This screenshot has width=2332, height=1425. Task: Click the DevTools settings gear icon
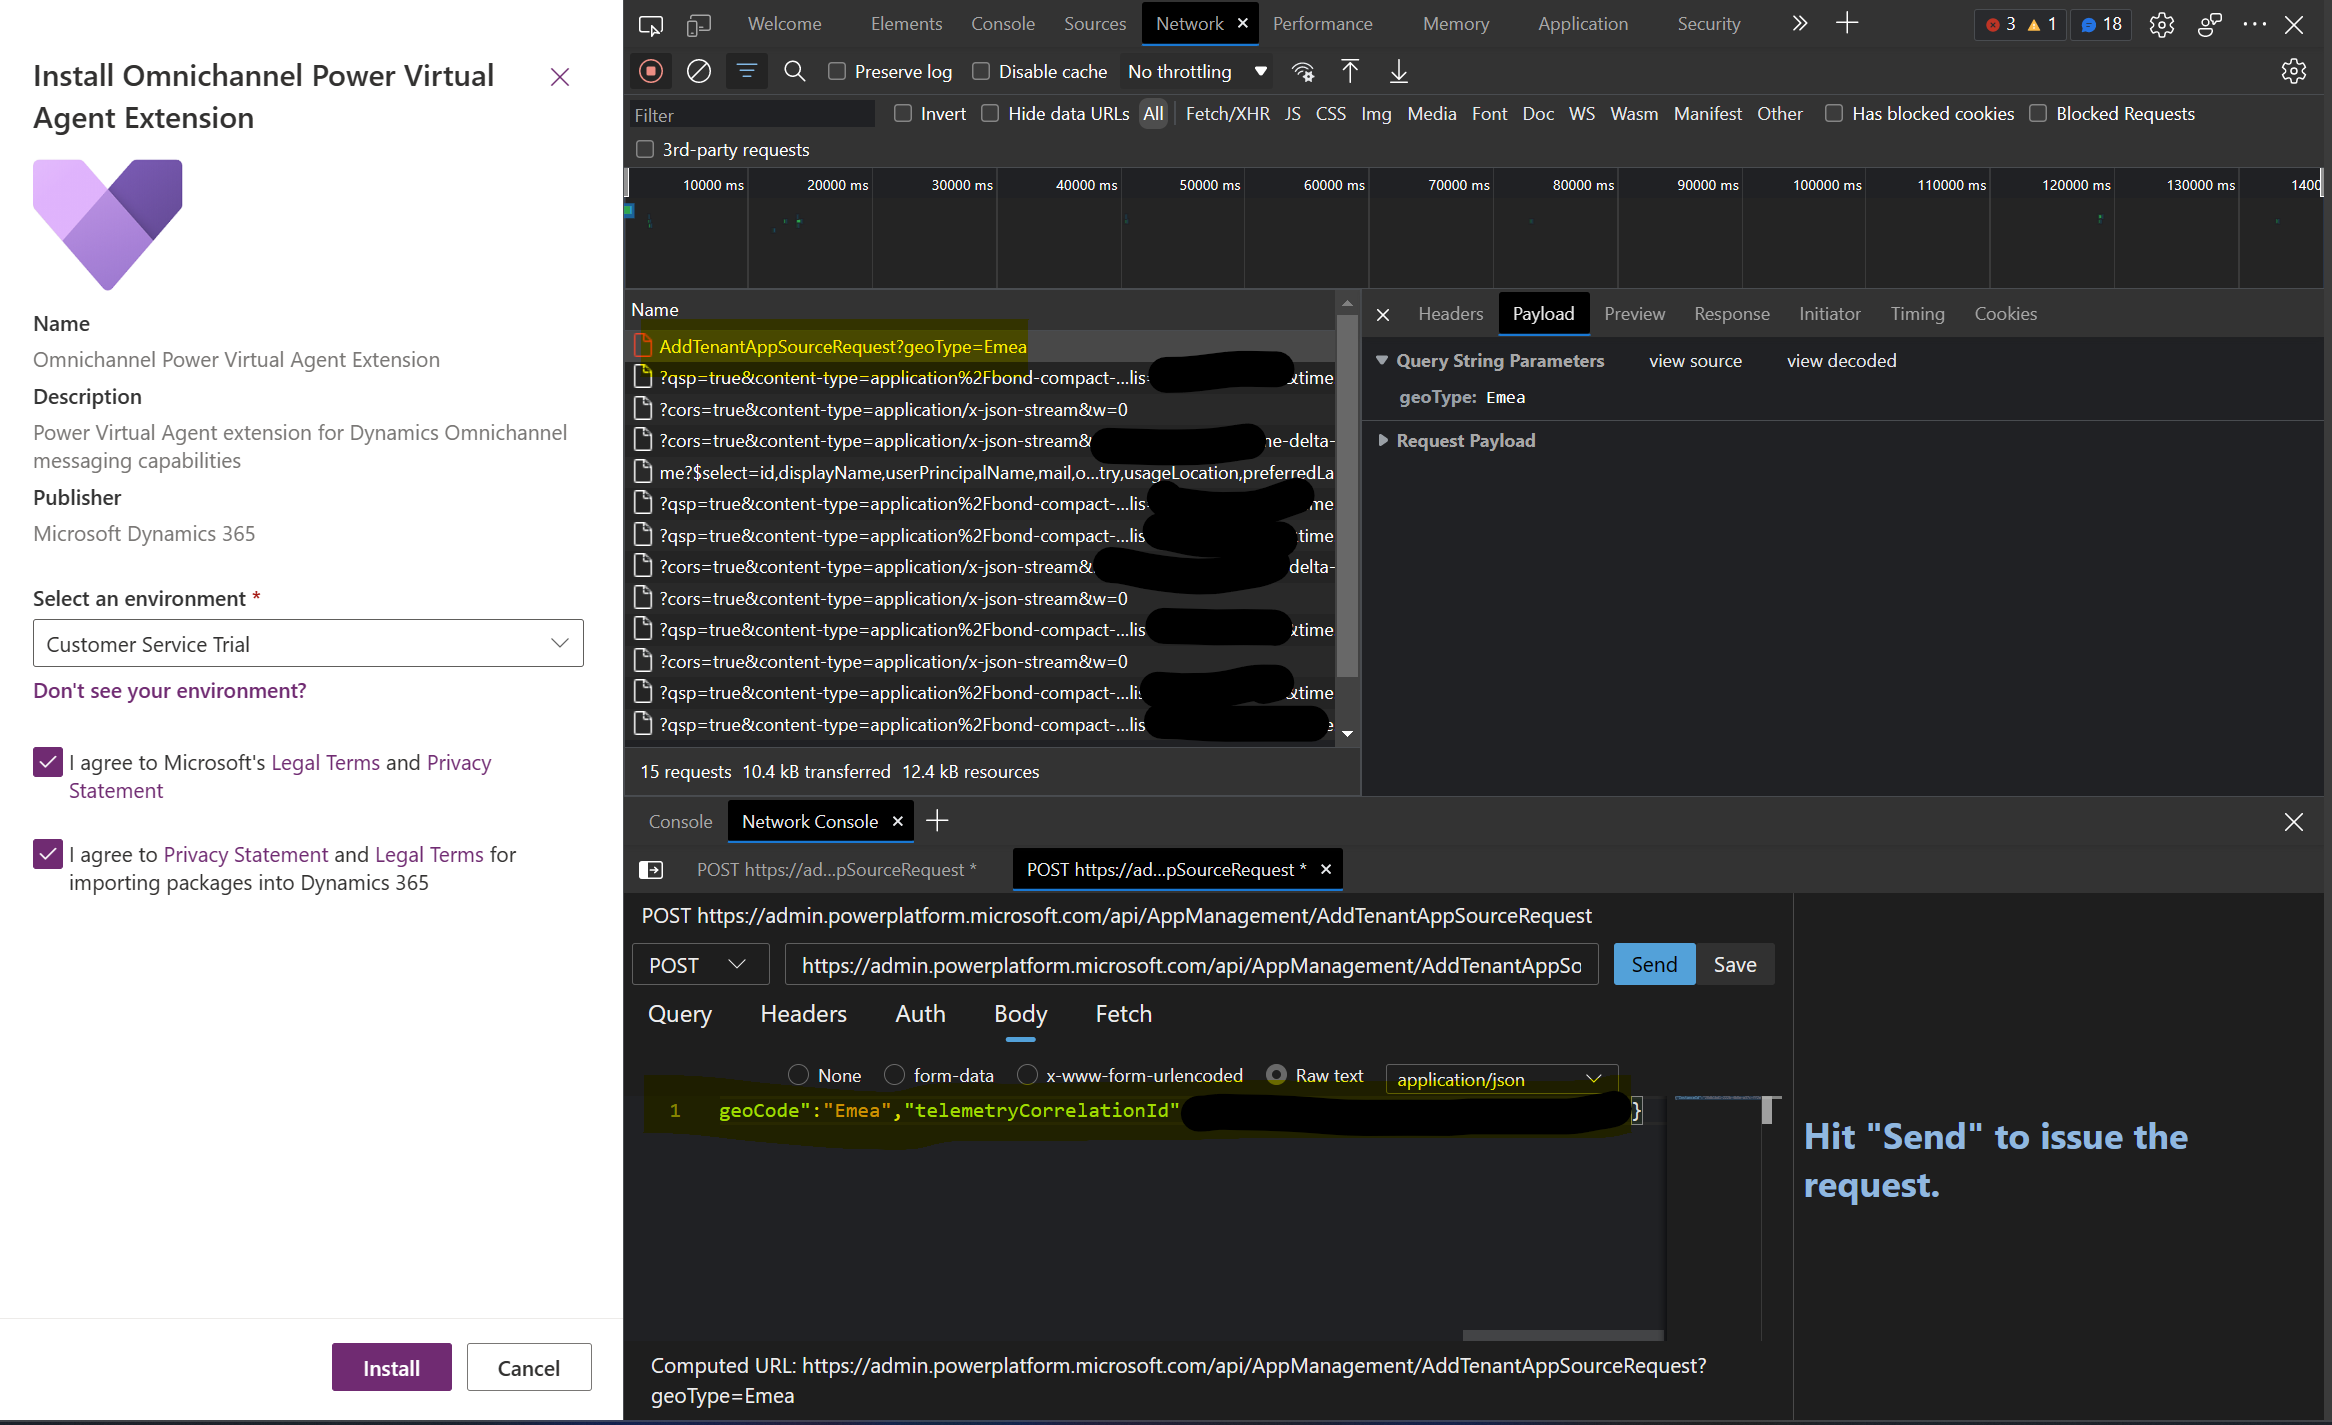[x=2160, y=23]
